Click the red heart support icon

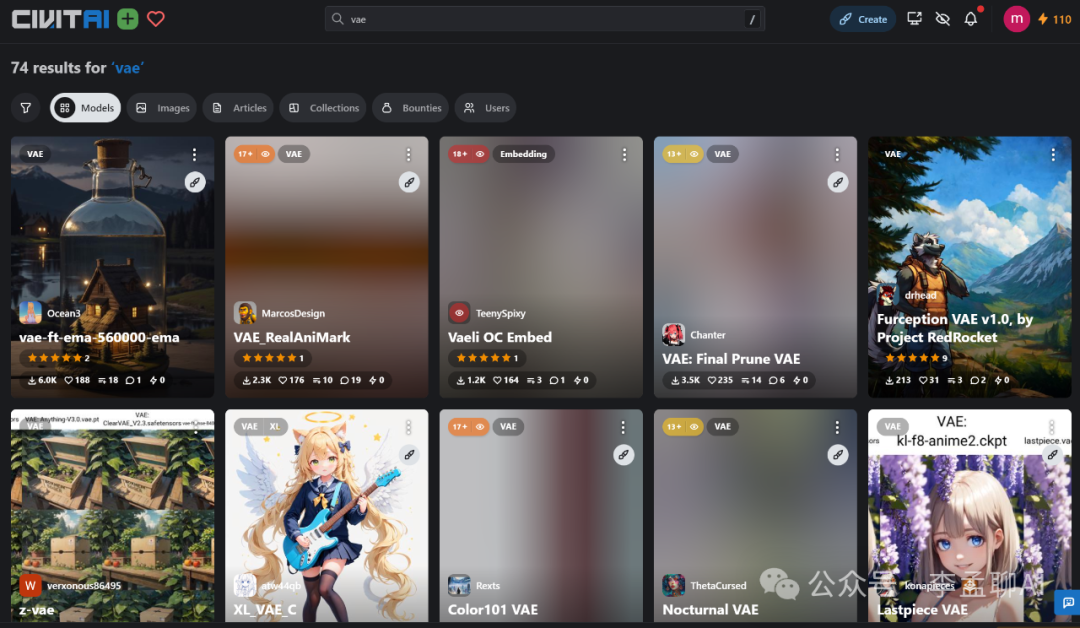click(156, 19)
